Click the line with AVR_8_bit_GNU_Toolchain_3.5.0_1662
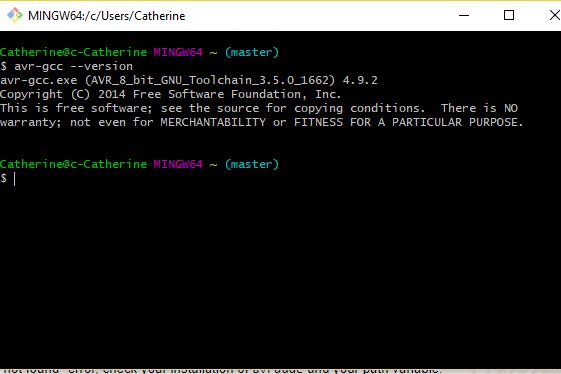This screenshot has width=561, height=374. [189, 80]
